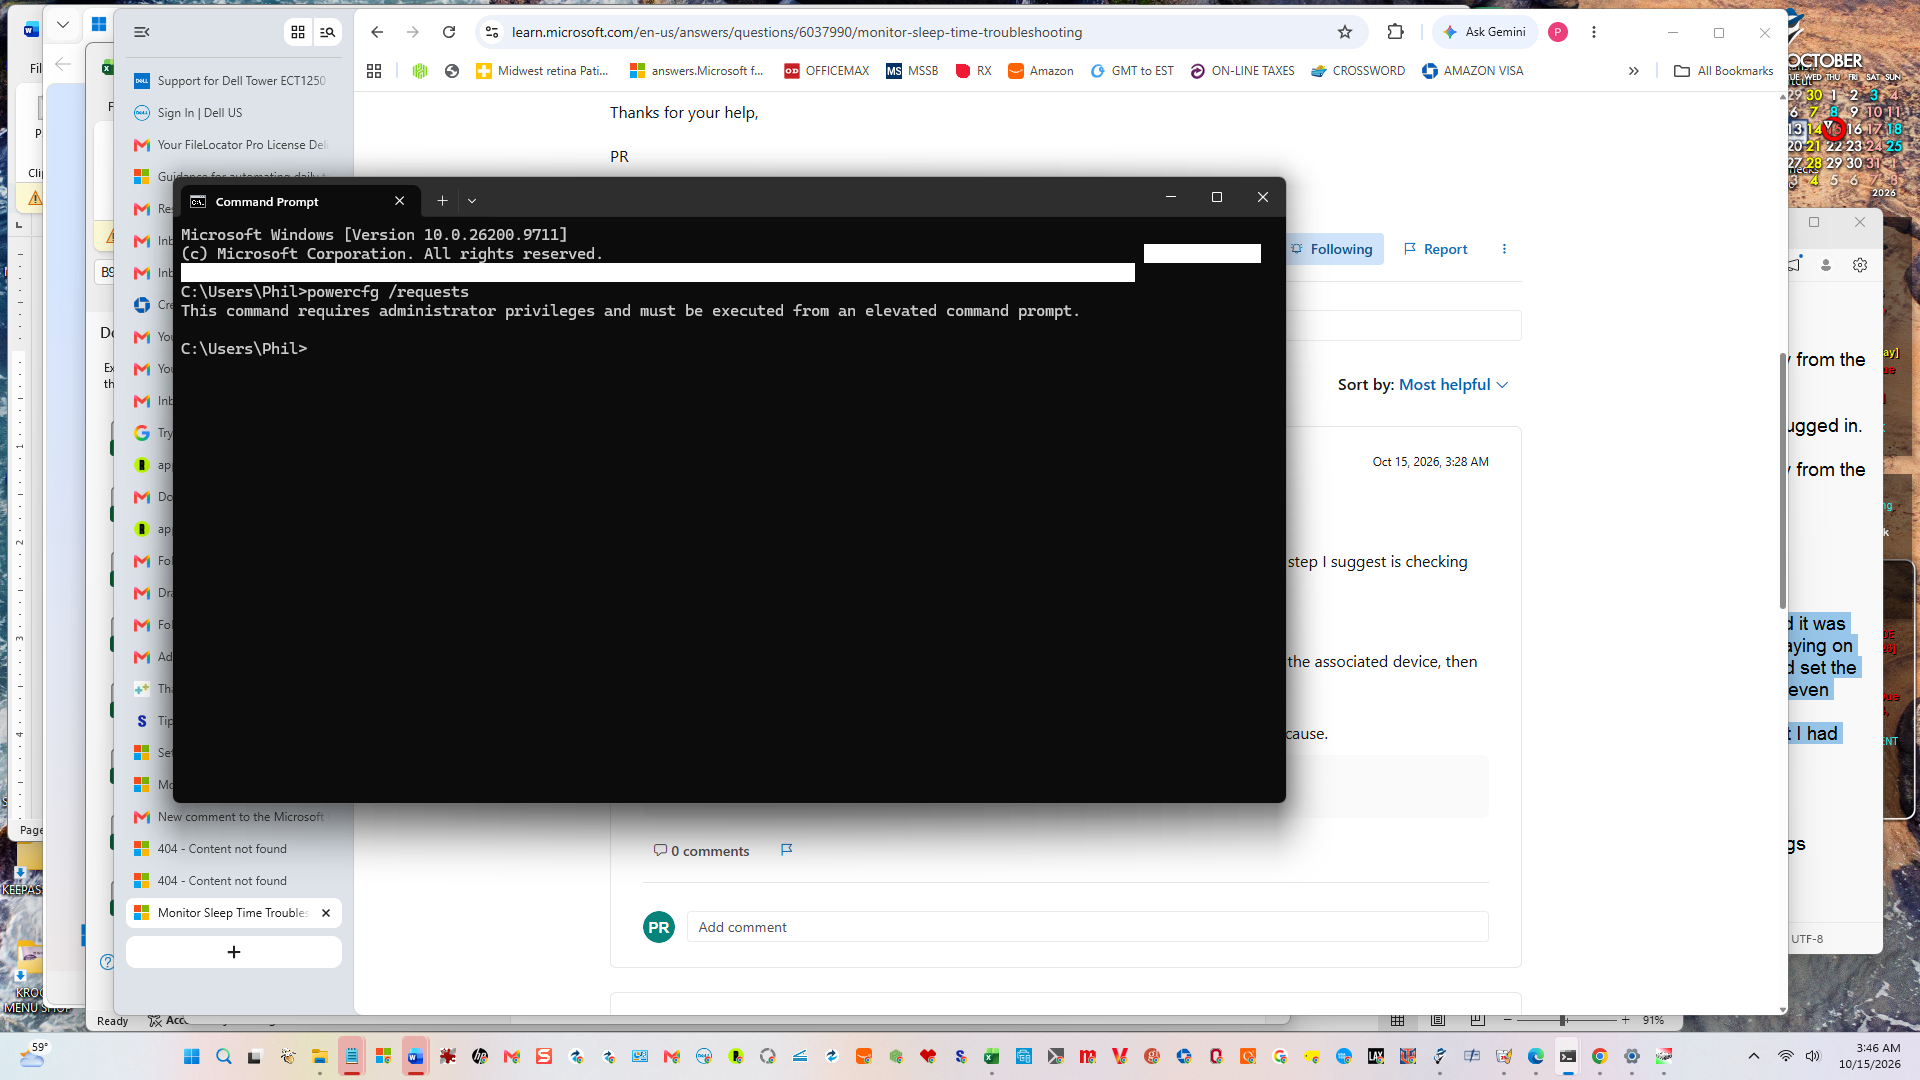The image size is (1920, 1080).
Task: Switch to New comment to the Microsoft tab
Action: click(x=234, y=817)
